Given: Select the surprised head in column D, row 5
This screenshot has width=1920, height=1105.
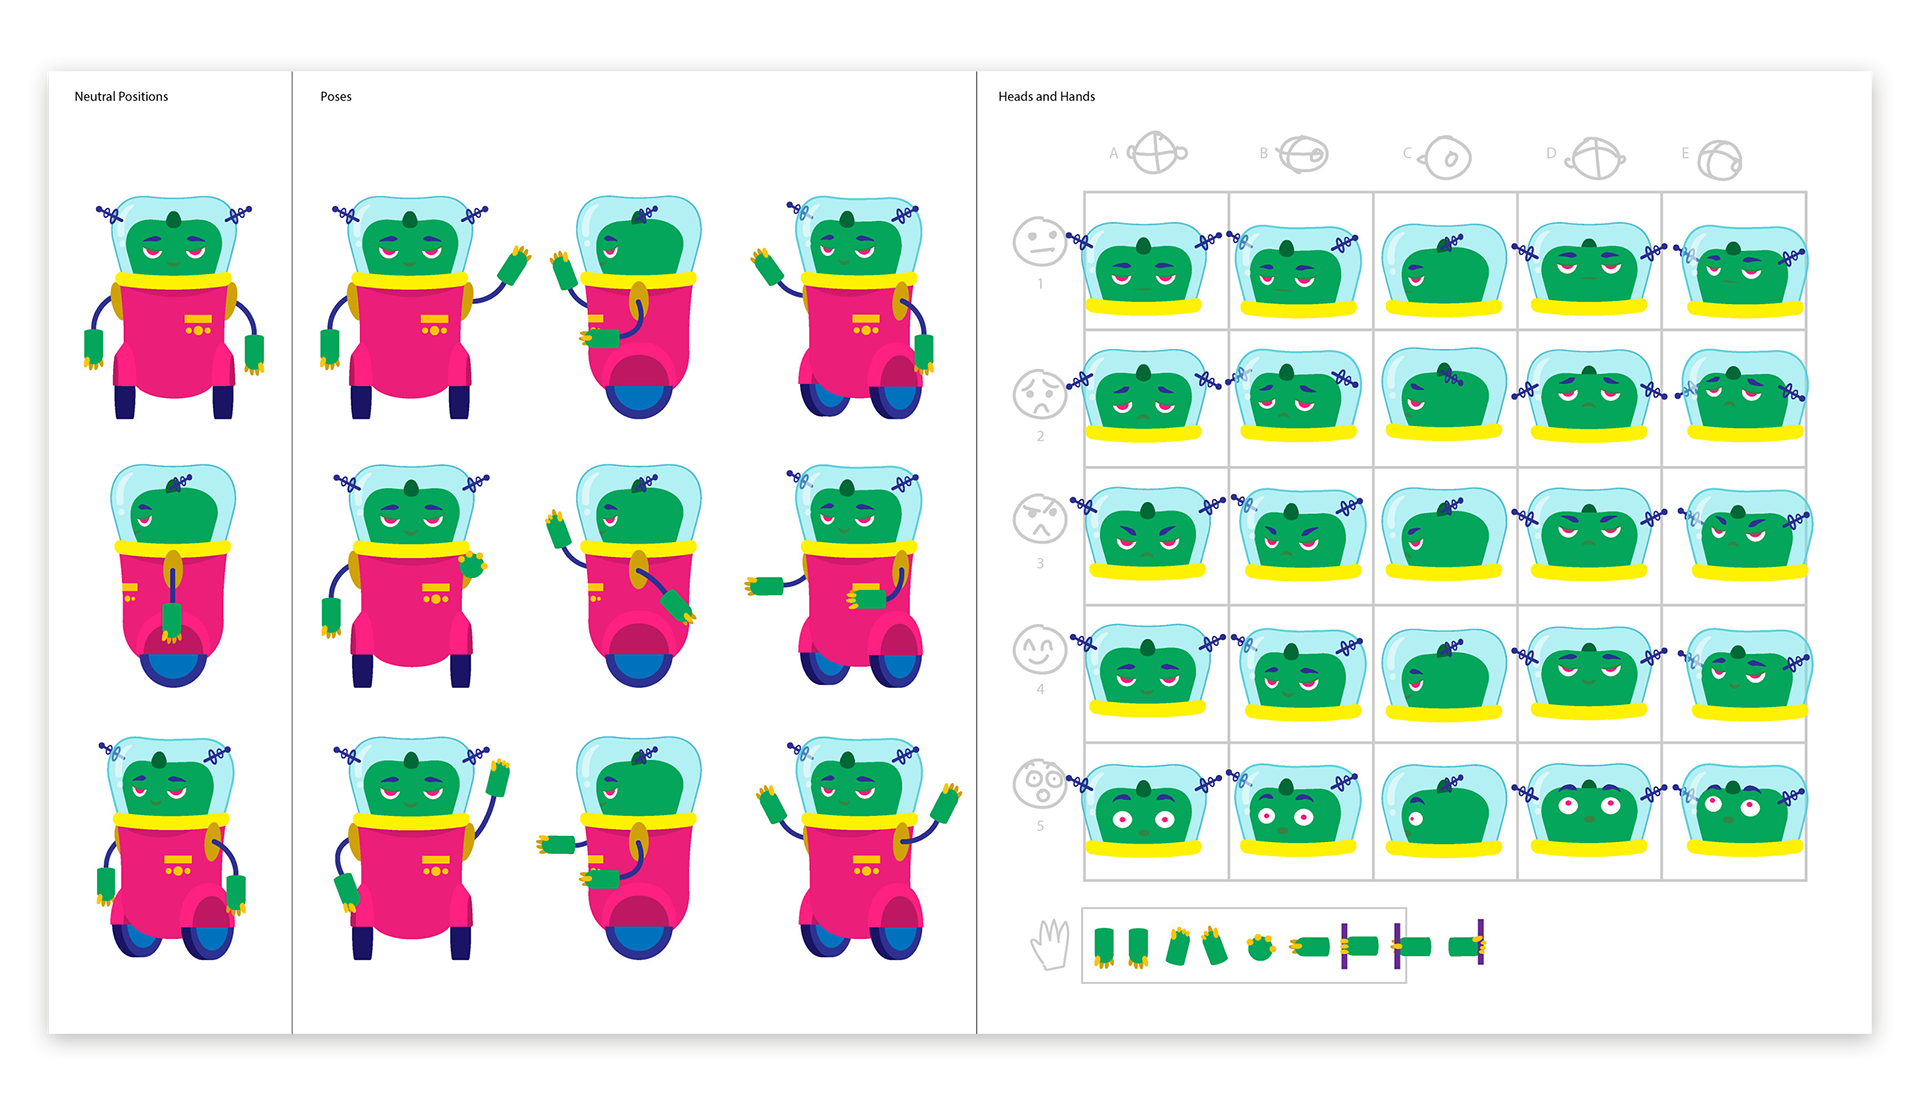Looking at the screenshot, I should click(x=1589, y=809).
